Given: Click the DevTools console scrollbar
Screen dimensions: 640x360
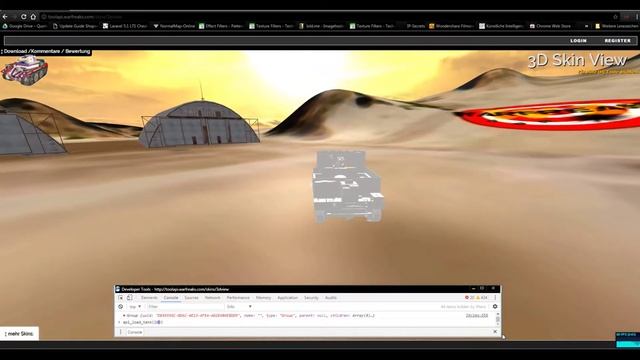Looking at the screenshot, I should (x=498, y=319).
